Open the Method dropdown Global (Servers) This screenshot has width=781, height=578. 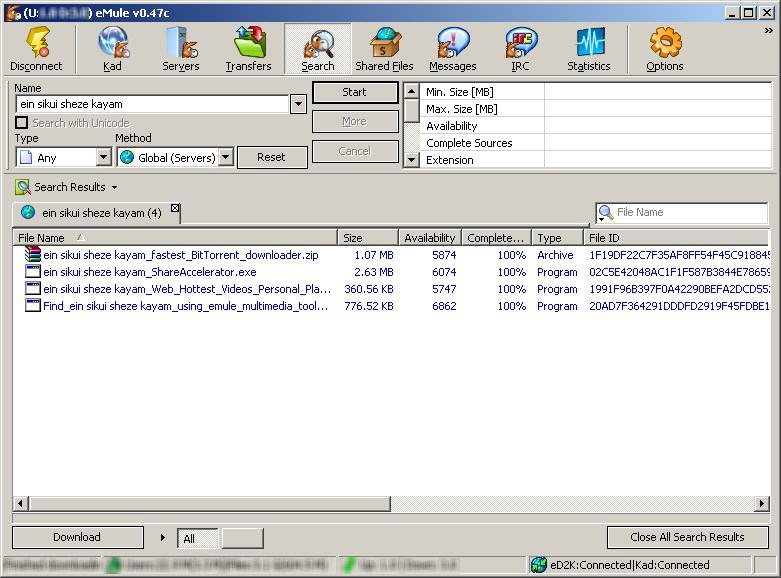[226, 157]
